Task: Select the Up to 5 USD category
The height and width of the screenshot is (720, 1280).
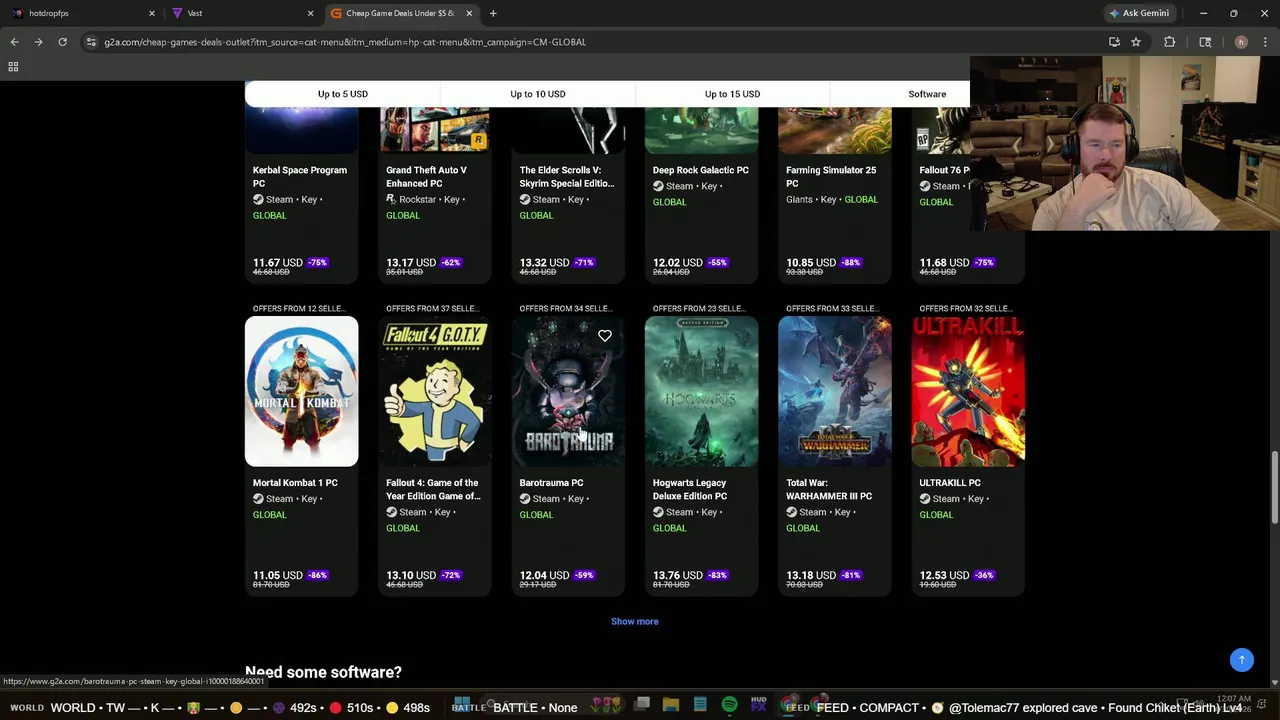Action: pos(342,94)
